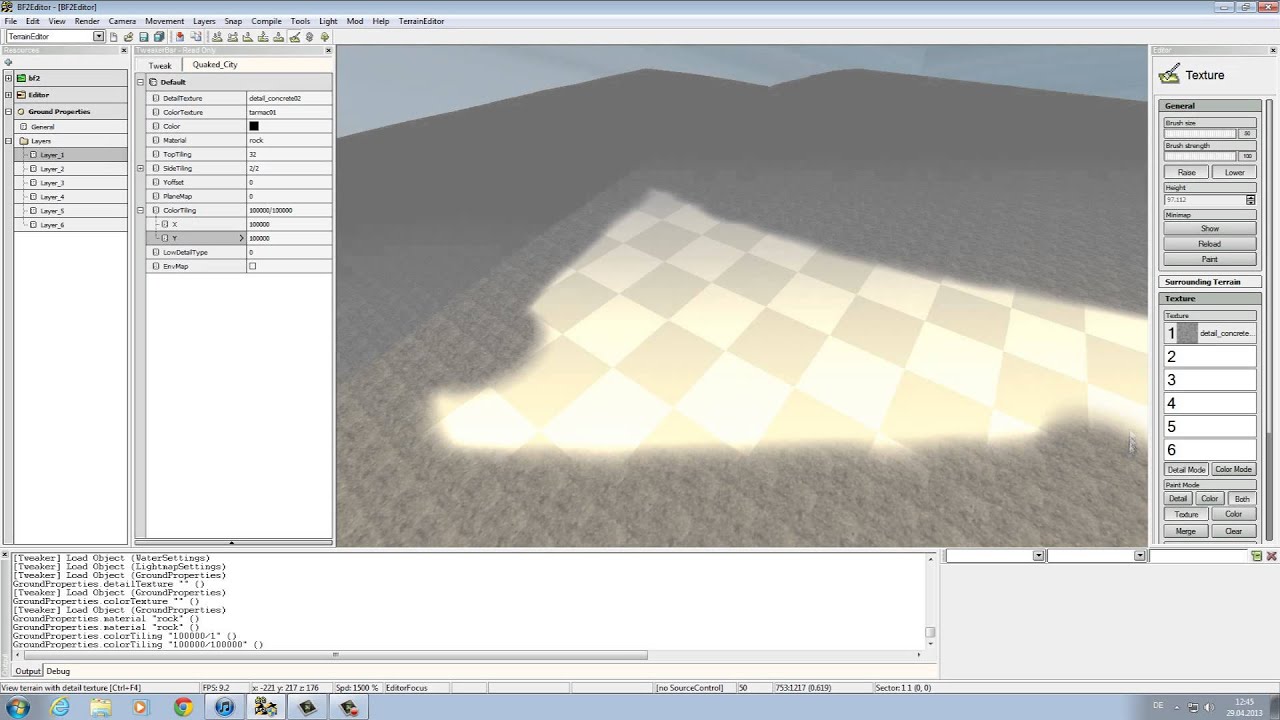Click the large Texture brush icon in Editor panel
The width and height of the screenshot is (1280, 720).
pos(1168,75)
